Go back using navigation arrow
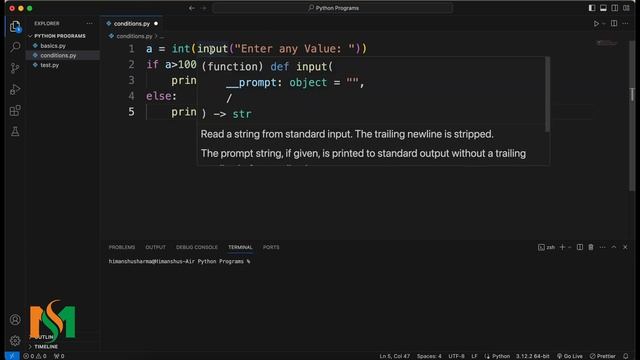640x360 pixels. 192,8
